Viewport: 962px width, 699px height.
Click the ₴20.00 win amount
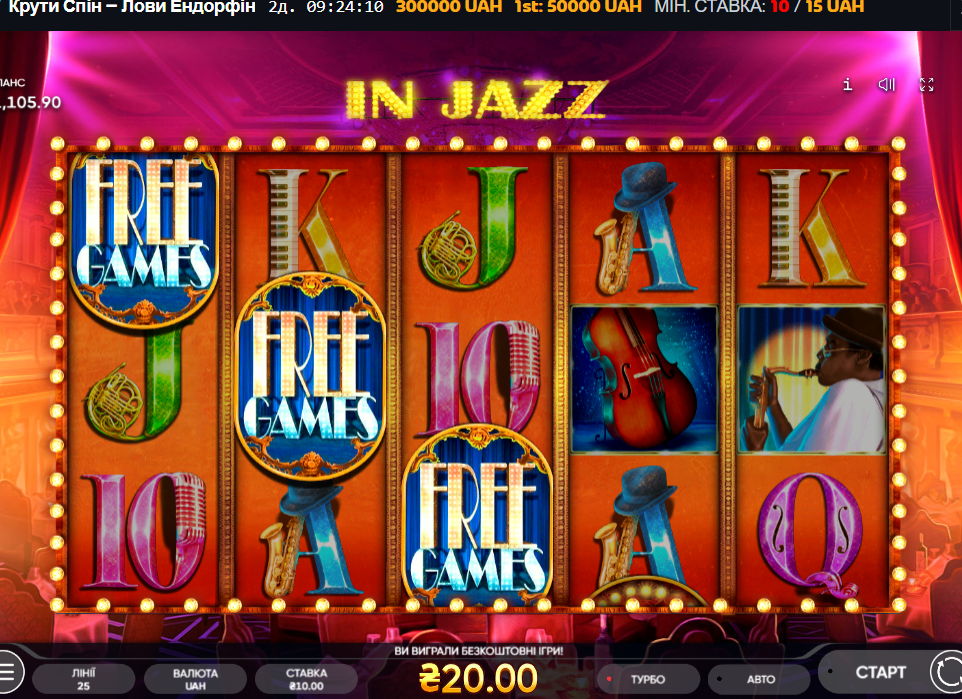pos(478,679)
